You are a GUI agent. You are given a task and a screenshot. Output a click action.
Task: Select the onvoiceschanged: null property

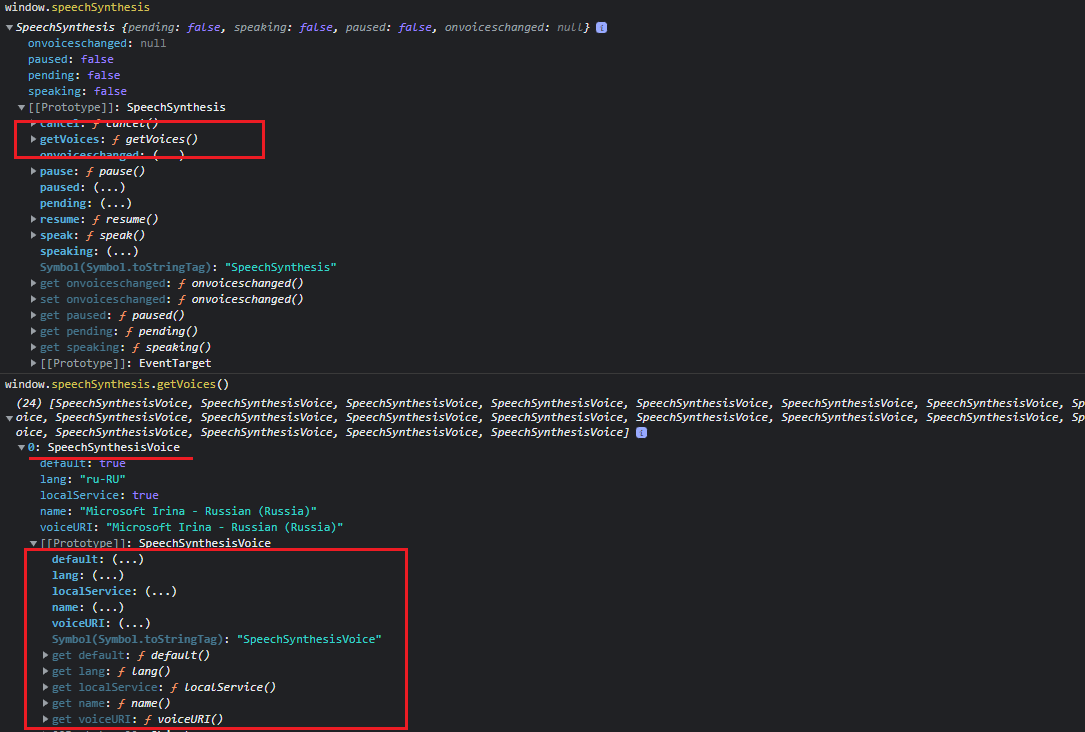(x=97, y=43)
